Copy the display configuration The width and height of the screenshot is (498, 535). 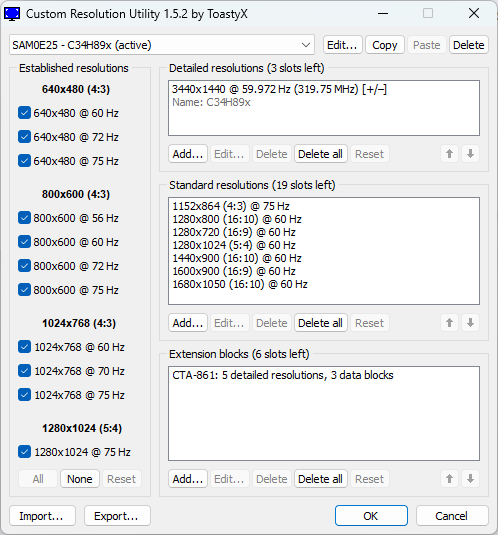385,45
